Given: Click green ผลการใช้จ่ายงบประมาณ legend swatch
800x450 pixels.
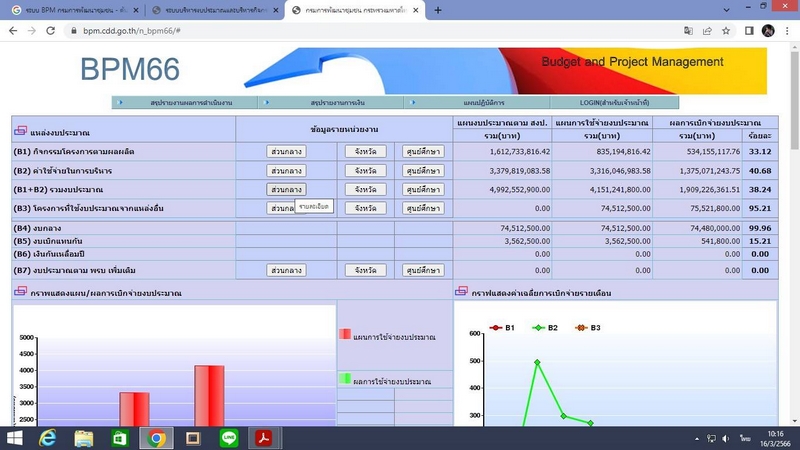Looking at the screenshot, I should (345, 379).
